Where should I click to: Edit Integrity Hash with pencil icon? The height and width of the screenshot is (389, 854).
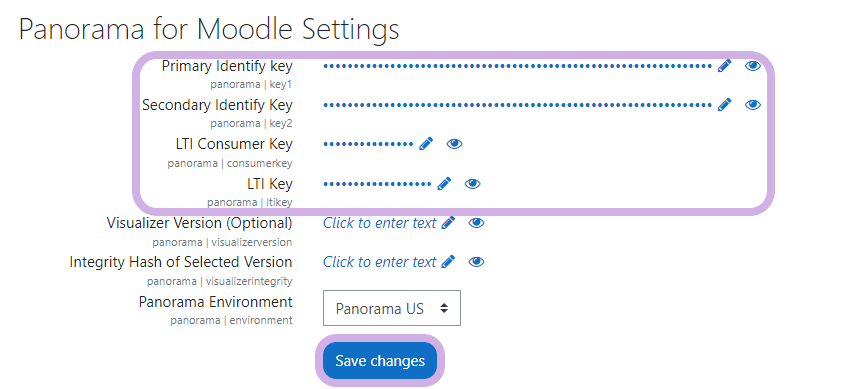tap(448, 262)
